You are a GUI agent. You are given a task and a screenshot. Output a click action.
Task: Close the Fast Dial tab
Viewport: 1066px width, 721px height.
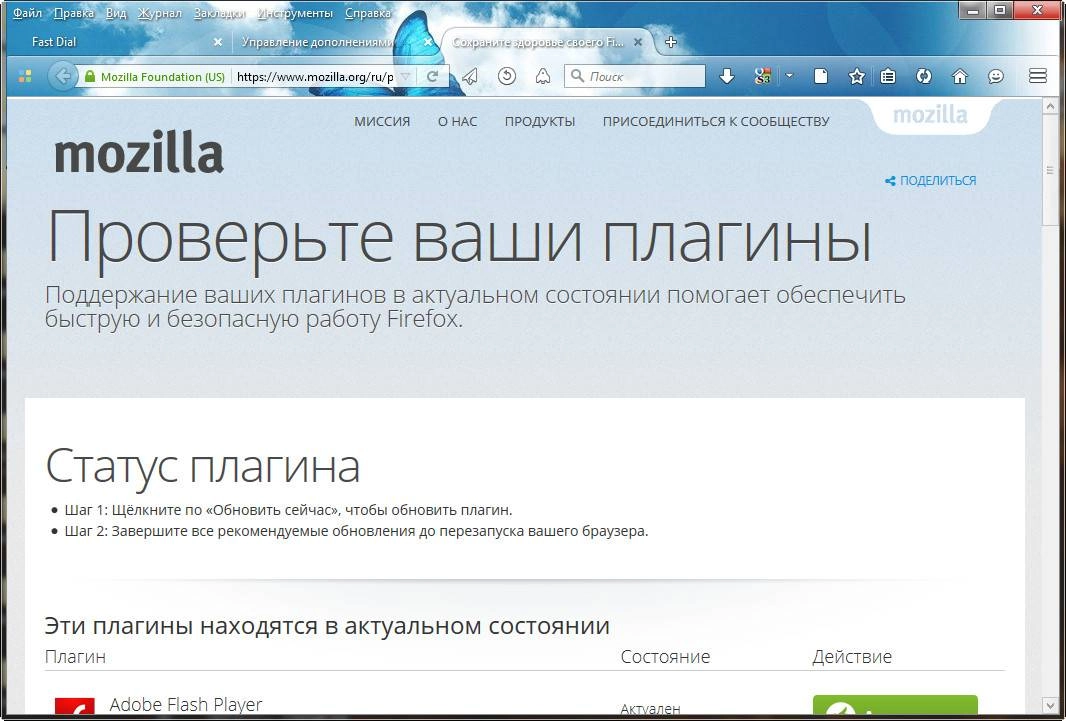[218, 42]
